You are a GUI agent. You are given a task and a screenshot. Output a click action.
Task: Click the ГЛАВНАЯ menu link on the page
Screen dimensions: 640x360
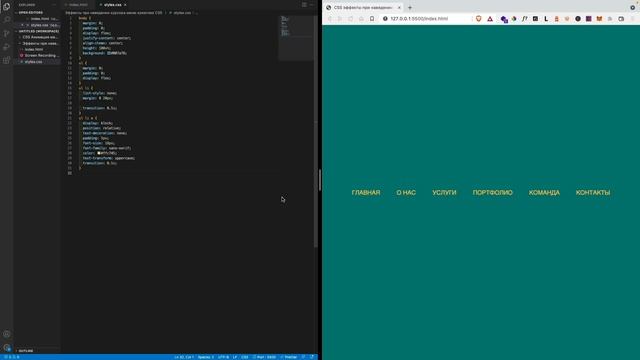(x=366, y=193)
